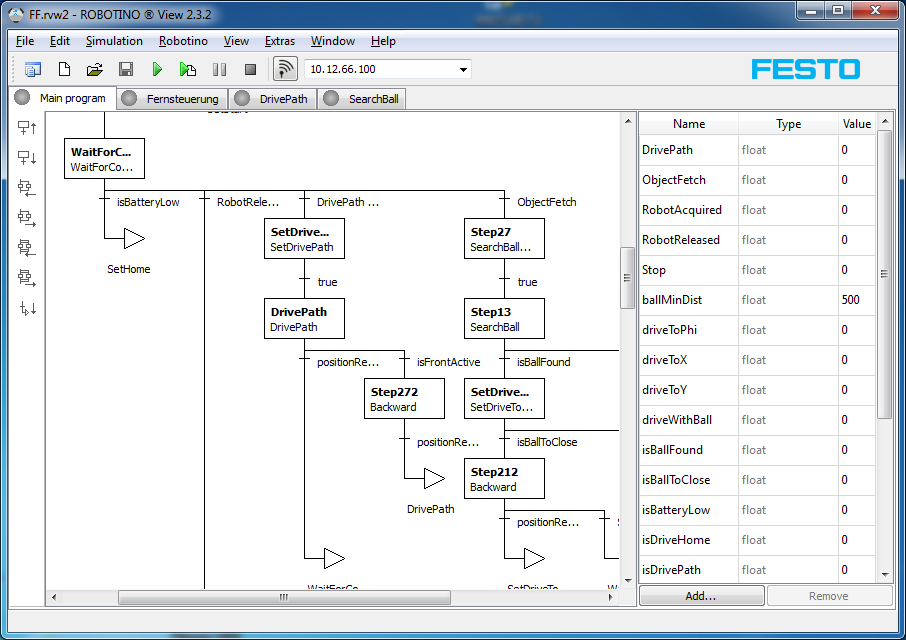Pause the simulation
Viewport: 906px width, 640px height.
pos(219,69)
